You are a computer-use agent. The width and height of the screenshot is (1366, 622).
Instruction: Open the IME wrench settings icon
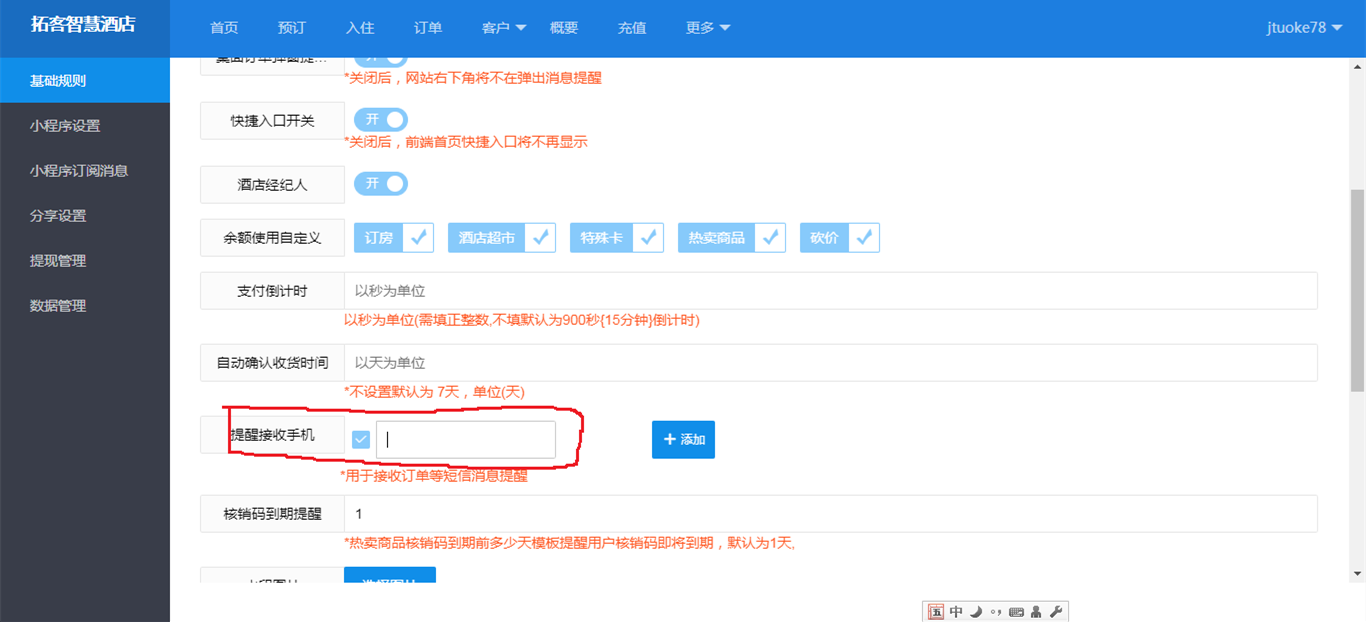tap(1056, 612)
